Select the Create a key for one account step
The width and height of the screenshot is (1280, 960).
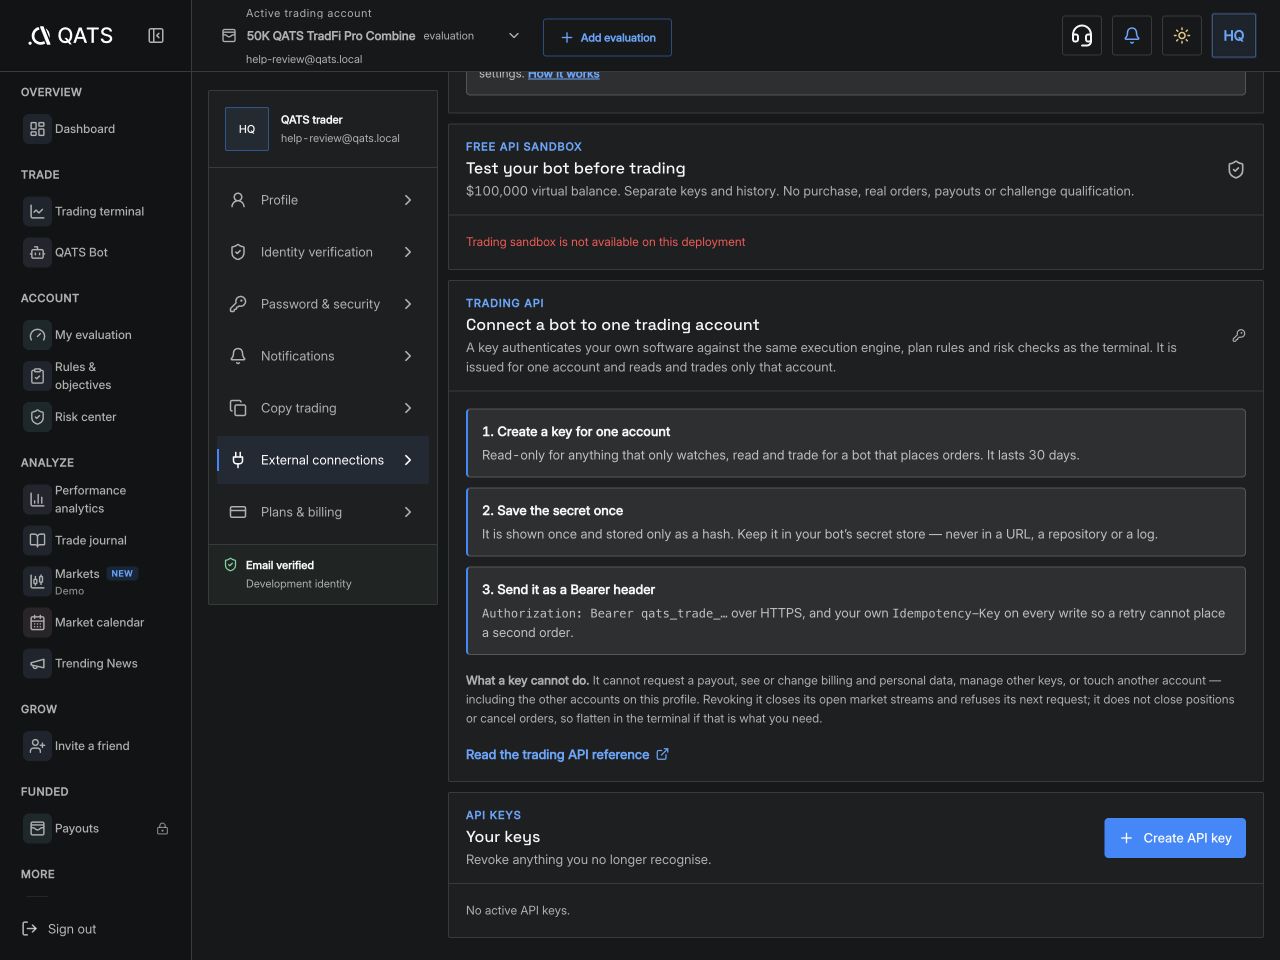856,443
